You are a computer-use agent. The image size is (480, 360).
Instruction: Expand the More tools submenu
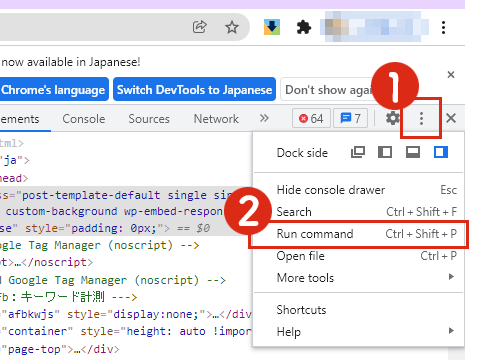359,278
